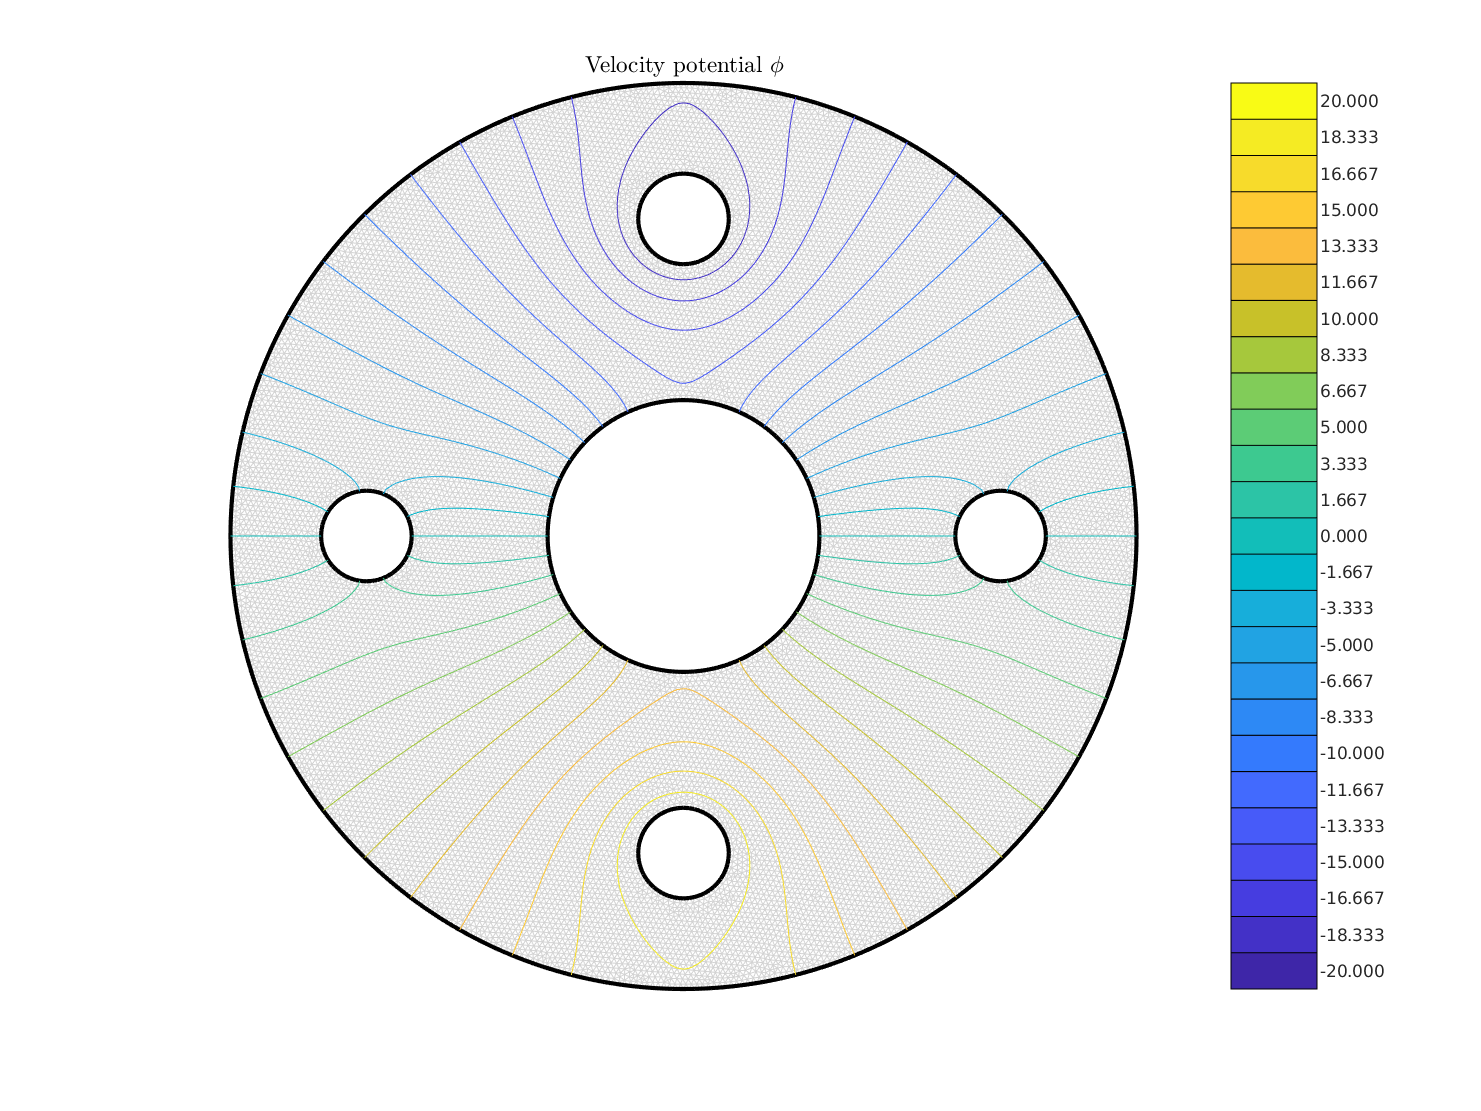Click the small right circular hole
The height and width of the screenshot is (1111, 1481).
[1001, 536]
